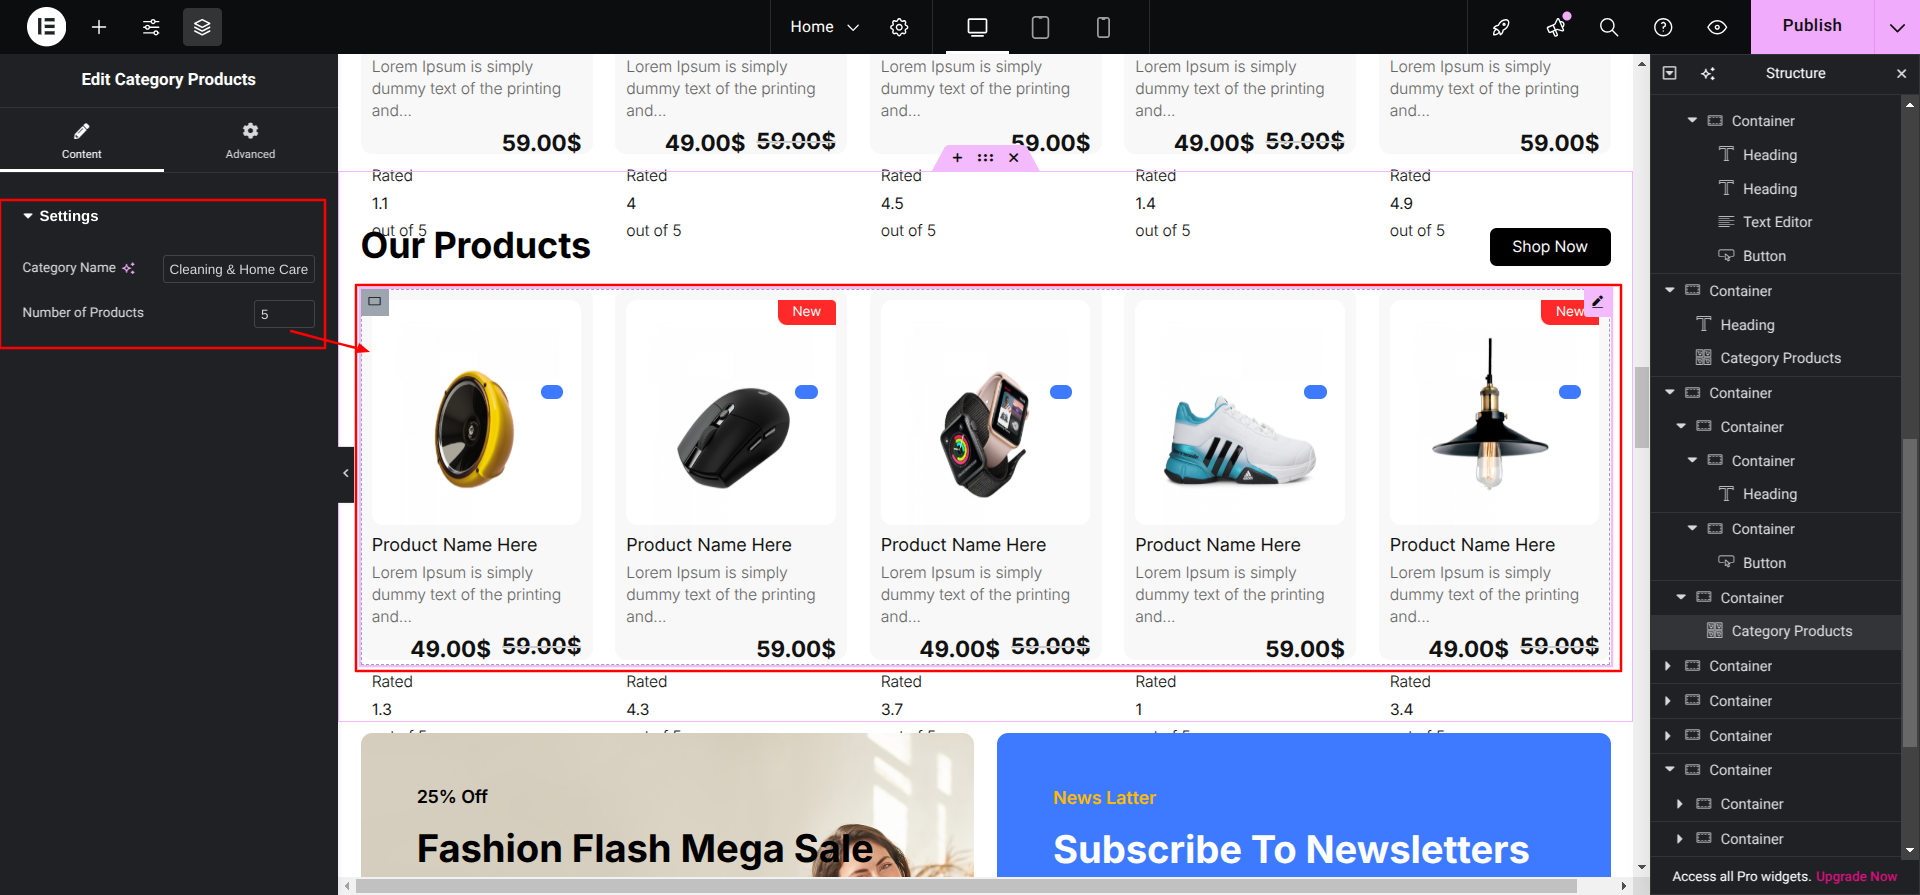This screenshot has width=1920, height=895.
Task: Collapse the Settings section
Action: tap(61, 216)
